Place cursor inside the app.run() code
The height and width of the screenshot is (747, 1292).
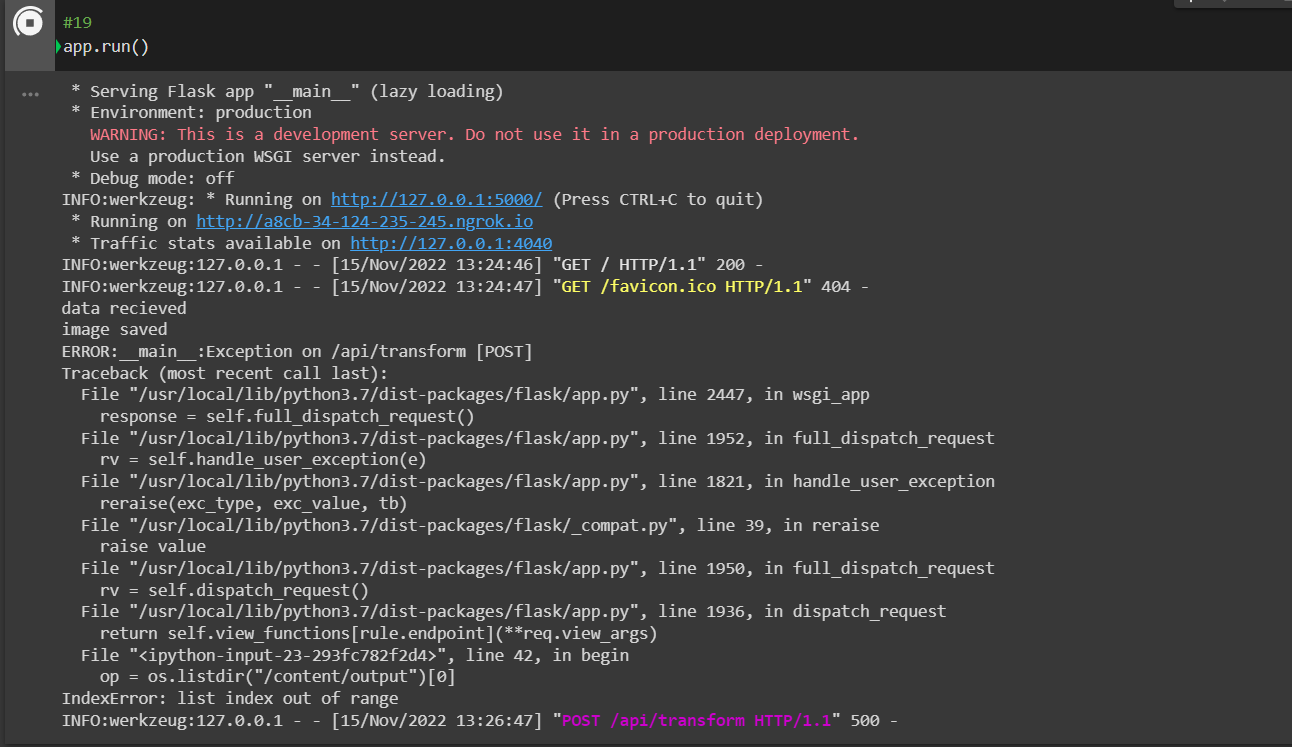(105, 46)
